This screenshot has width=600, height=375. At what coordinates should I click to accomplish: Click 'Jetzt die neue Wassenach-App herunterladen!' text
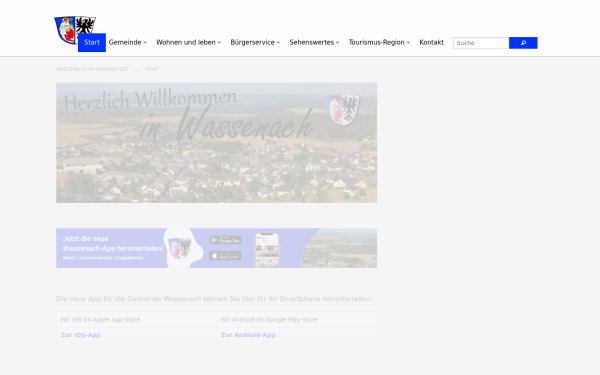pyautogui.click(x=113, y=243)
